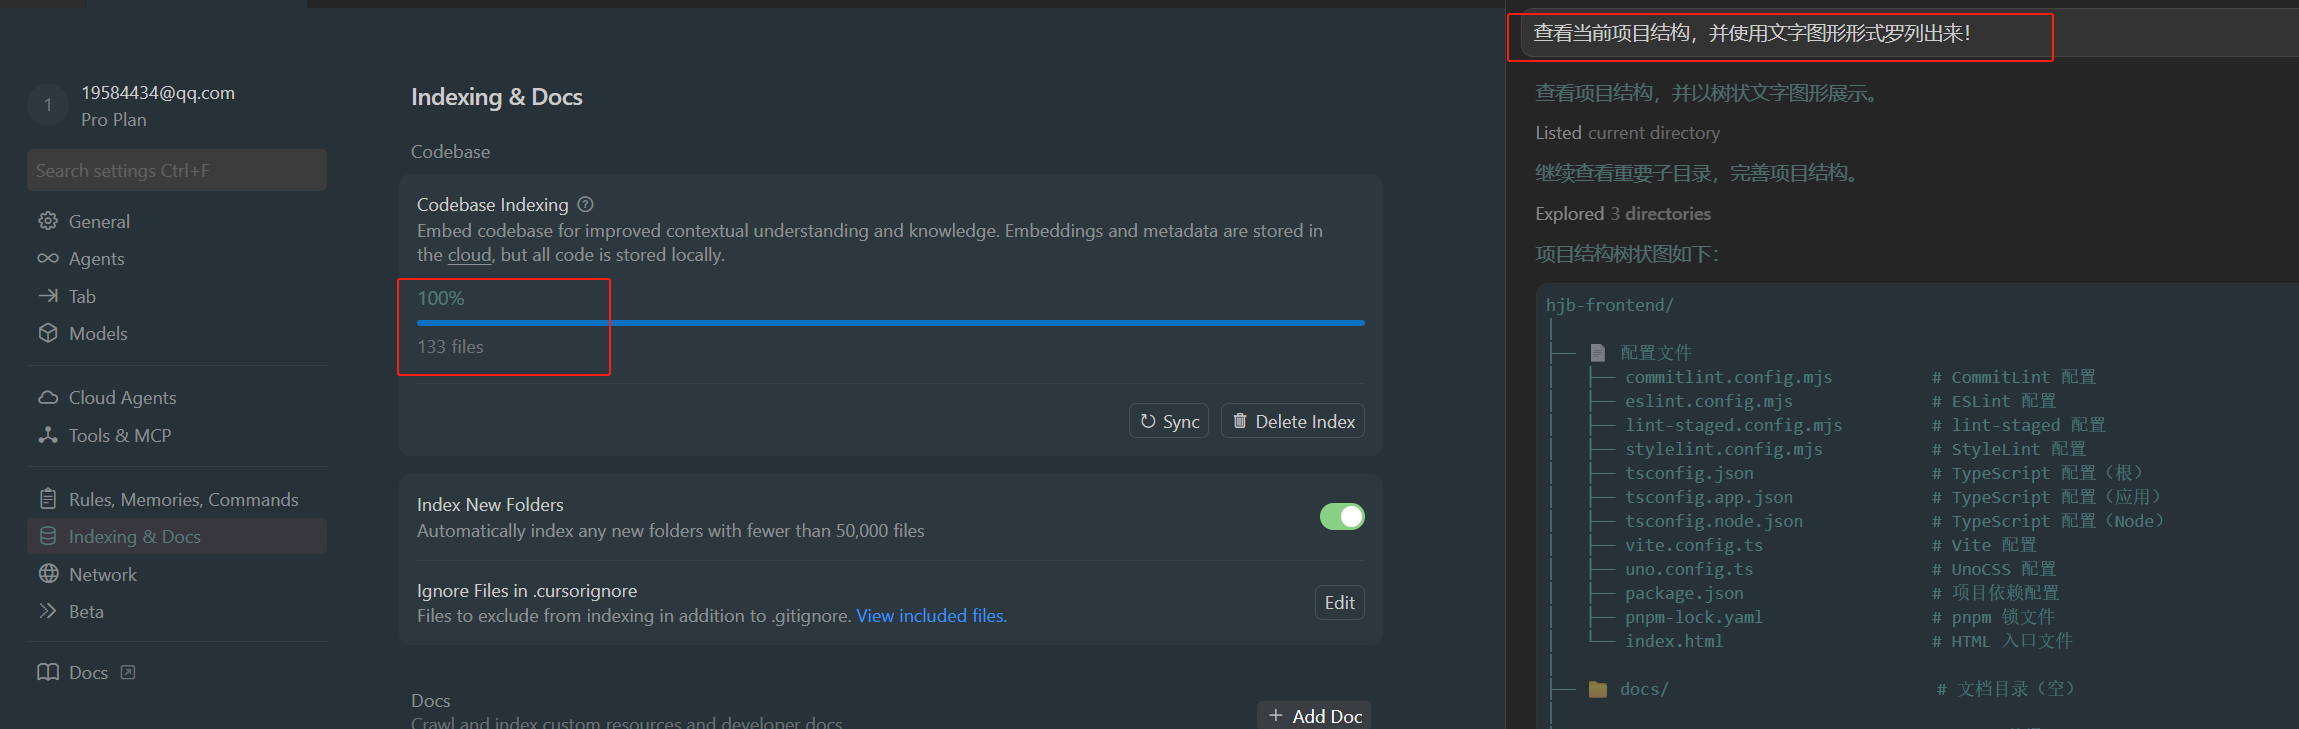
Task: Click the Cloud Agents cloud icon
Action: tap(48, 398)
